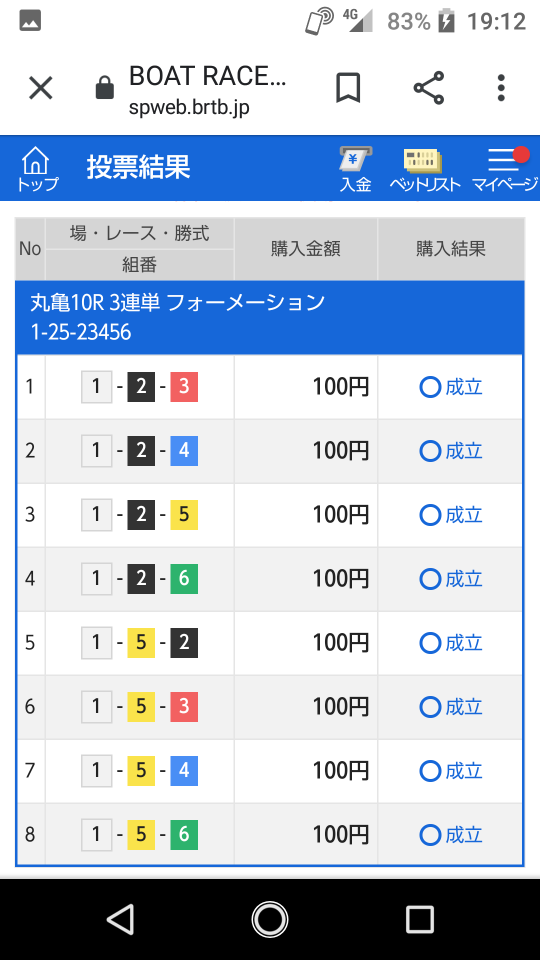
Task: Tap the browser bookmark icon
Action: [348, 88]
